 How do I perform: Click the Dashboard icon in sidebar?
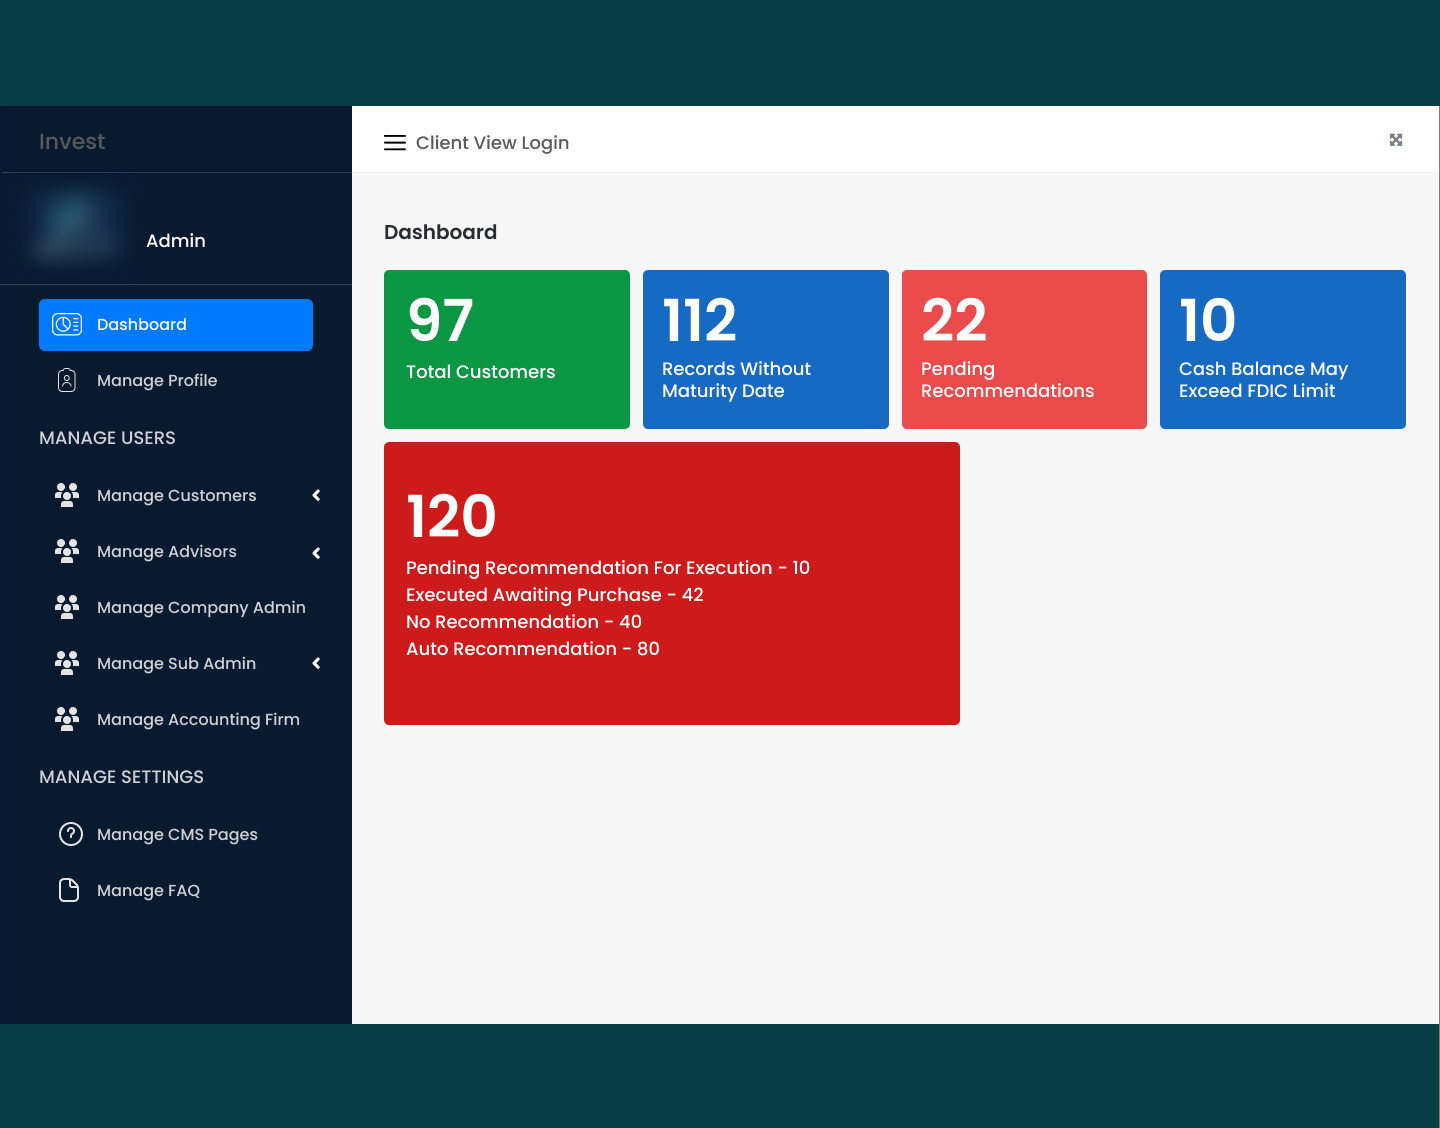(67, 324)
